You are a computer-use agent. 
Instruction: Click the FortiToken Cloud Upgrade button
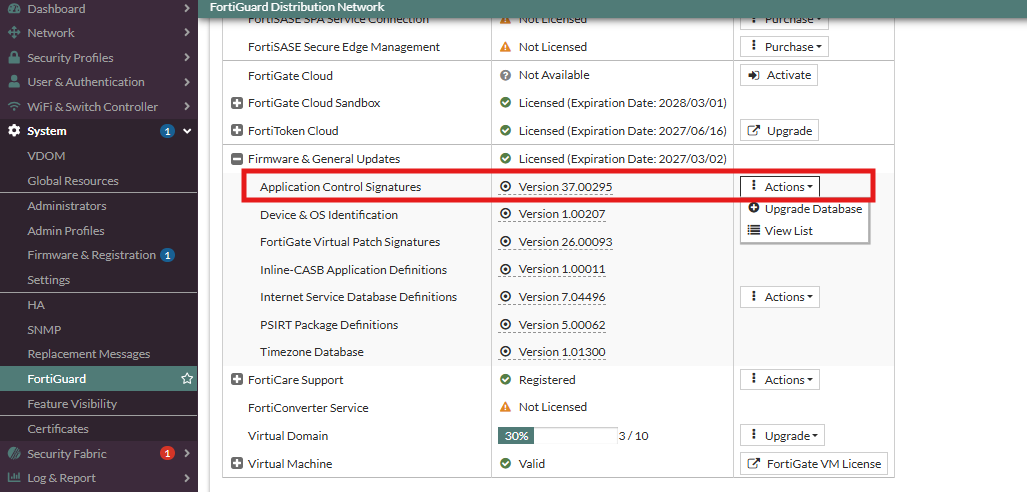[779, 130]
